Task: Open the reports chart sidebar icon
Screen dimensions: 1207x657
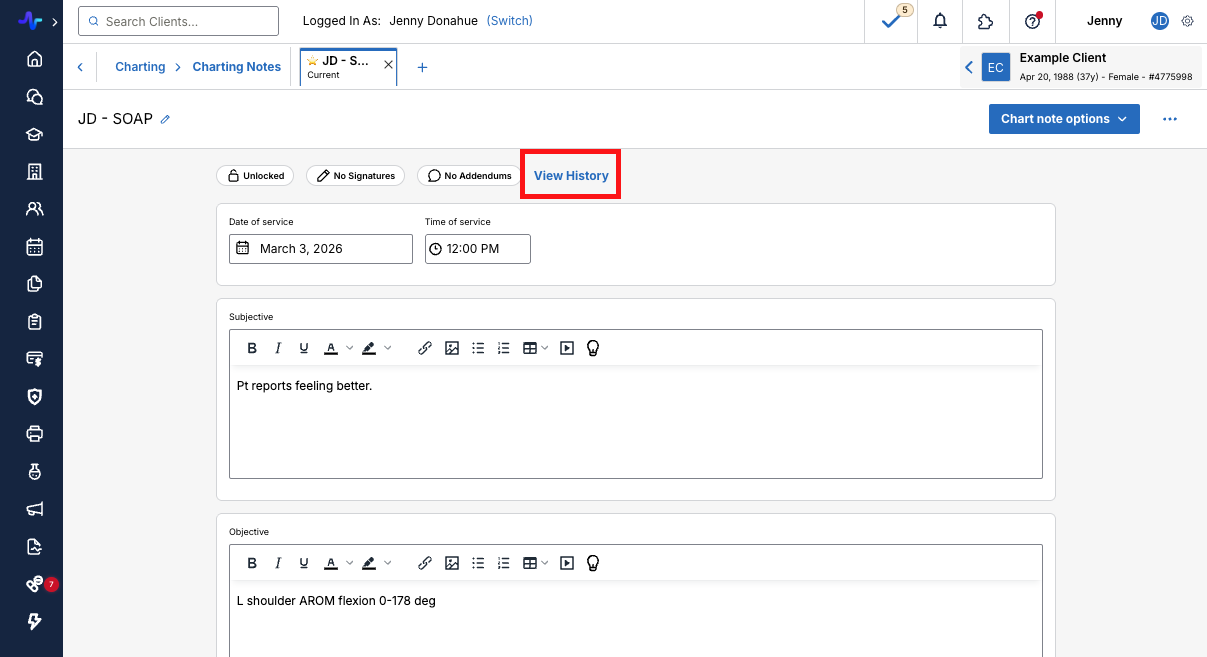Action: 34,547
